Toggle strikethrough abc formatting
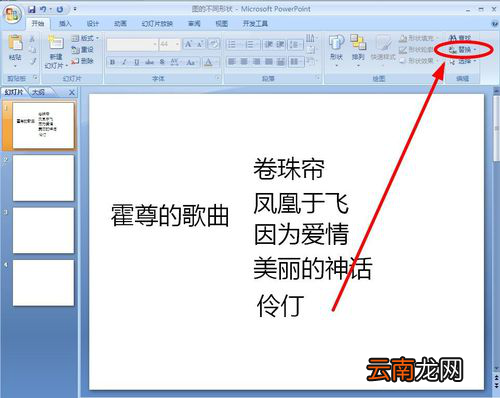This screenshot has height=398, width=500. click(149, 62)
